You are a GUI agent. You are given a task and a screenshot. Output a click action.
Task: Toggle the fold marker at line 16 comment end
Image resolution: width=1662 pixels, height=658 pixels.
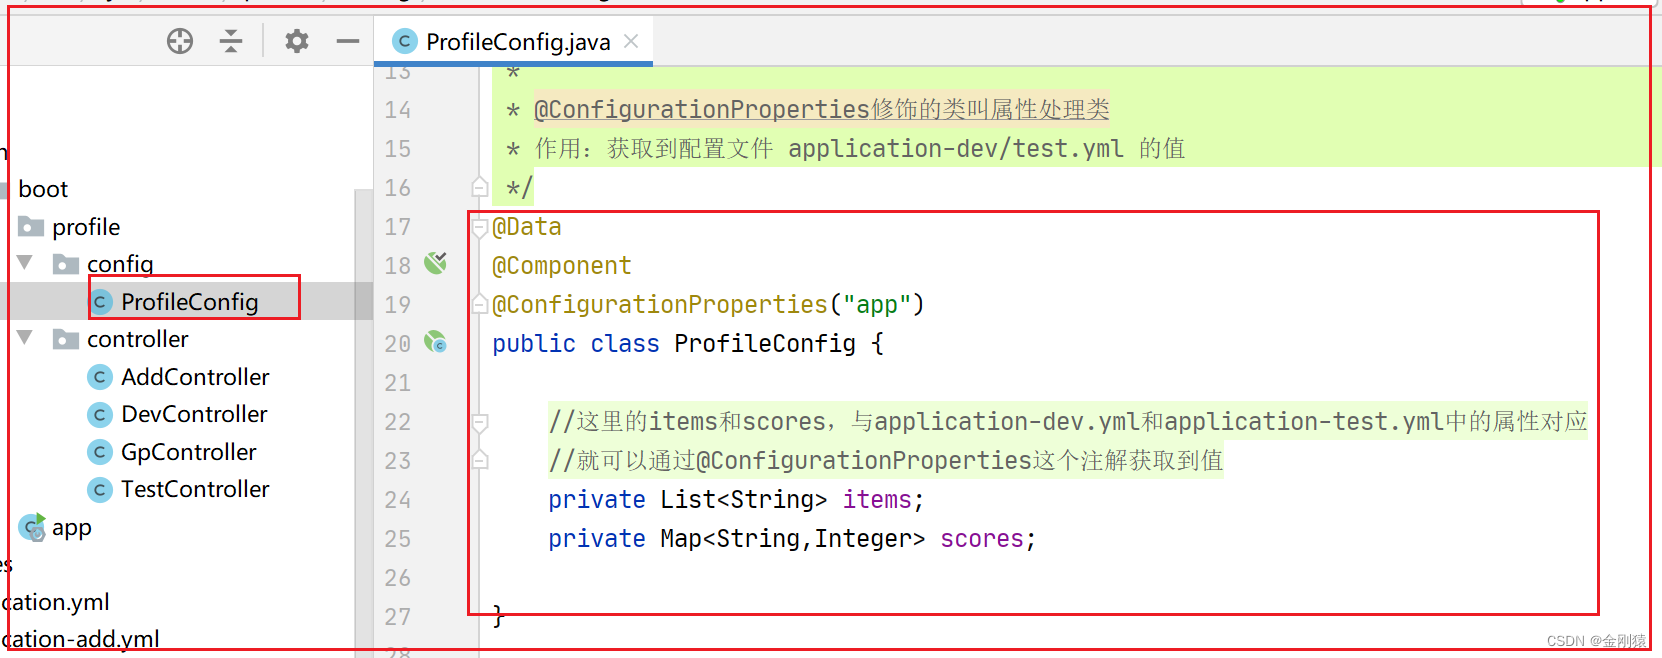pos(480,187)
